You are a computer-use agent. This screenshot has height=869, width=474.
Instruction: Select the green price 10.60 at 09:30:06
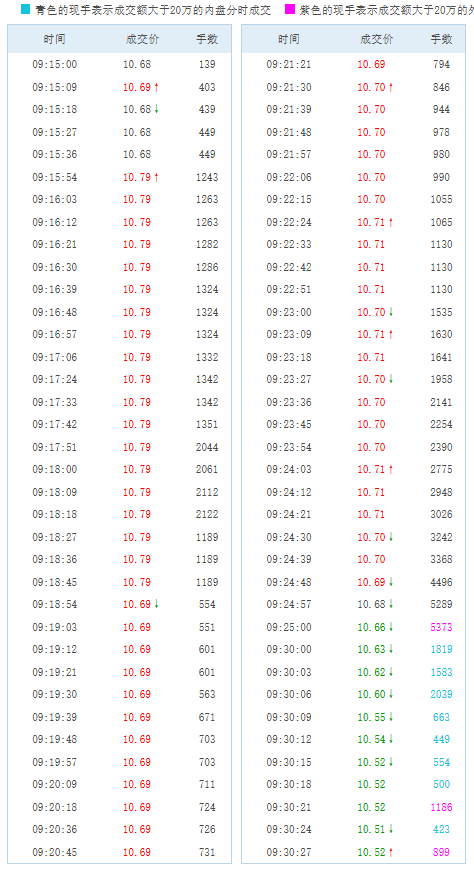[371, 694]
